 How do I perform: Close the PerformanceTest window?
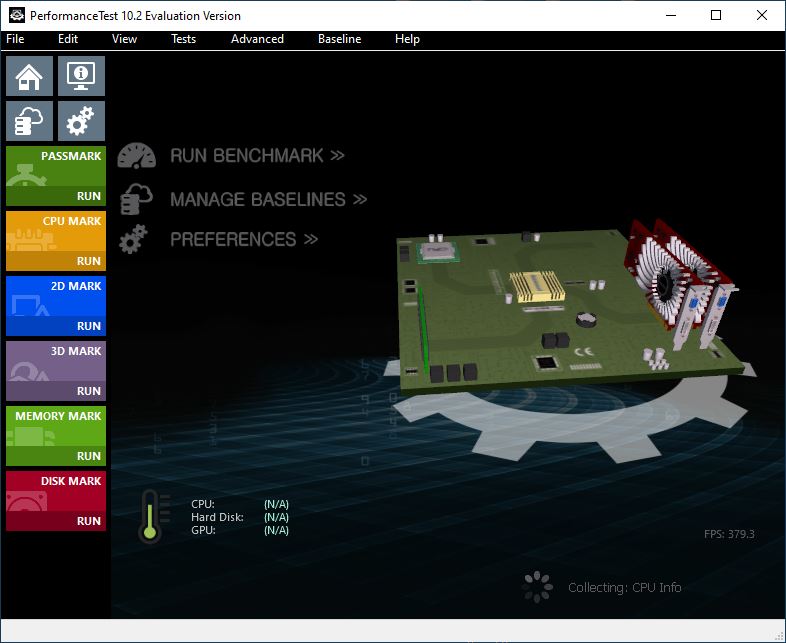[x=761, y=16]
